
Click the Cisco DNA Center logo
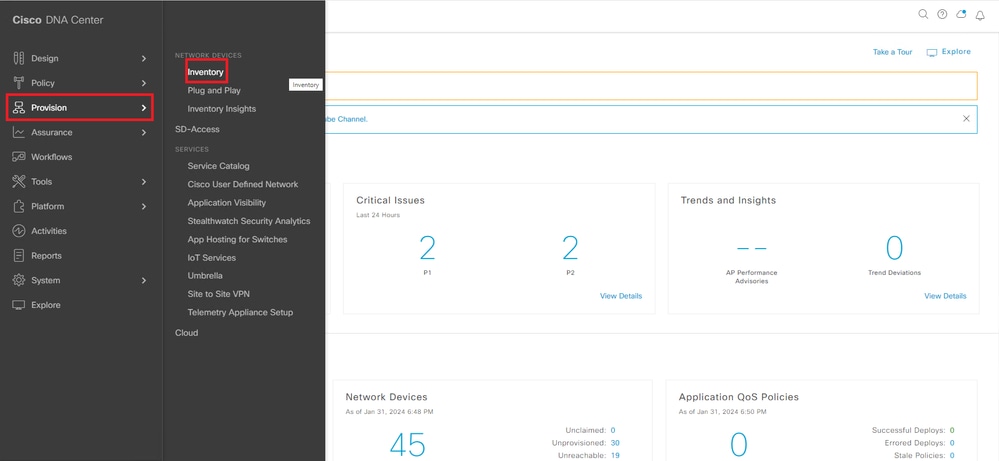(x=57, y=20)
